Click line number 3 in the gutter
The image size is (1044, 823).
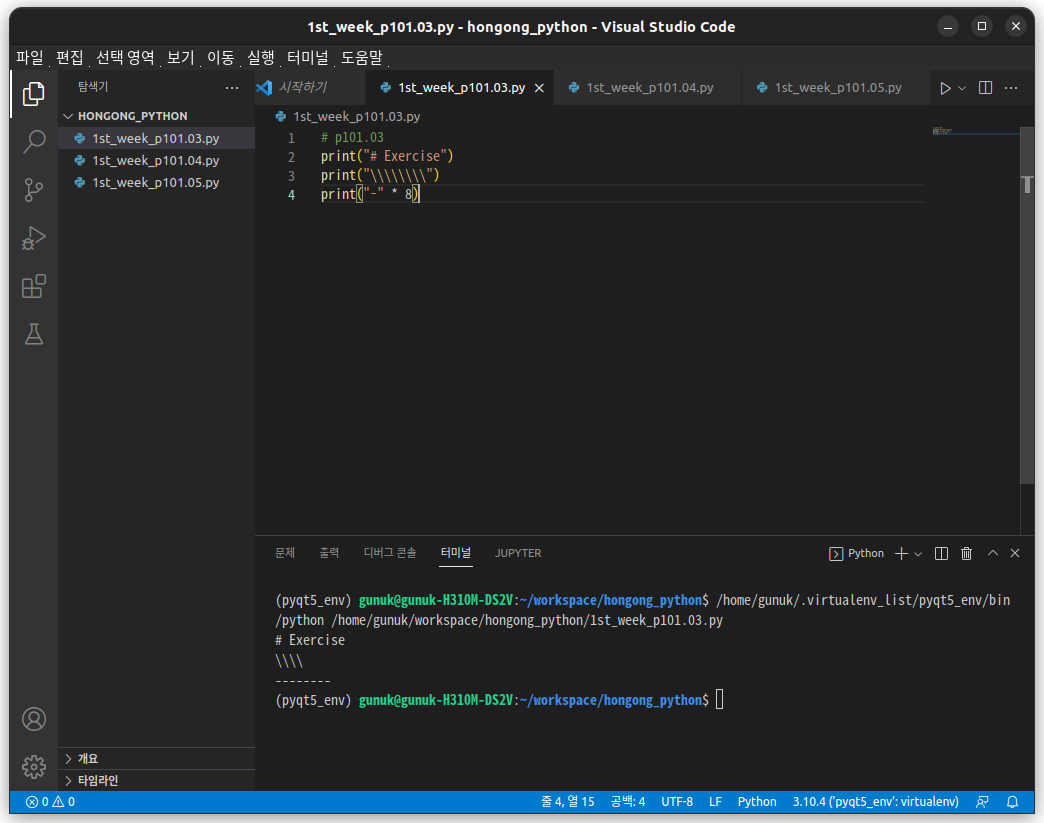click(291, 176)
